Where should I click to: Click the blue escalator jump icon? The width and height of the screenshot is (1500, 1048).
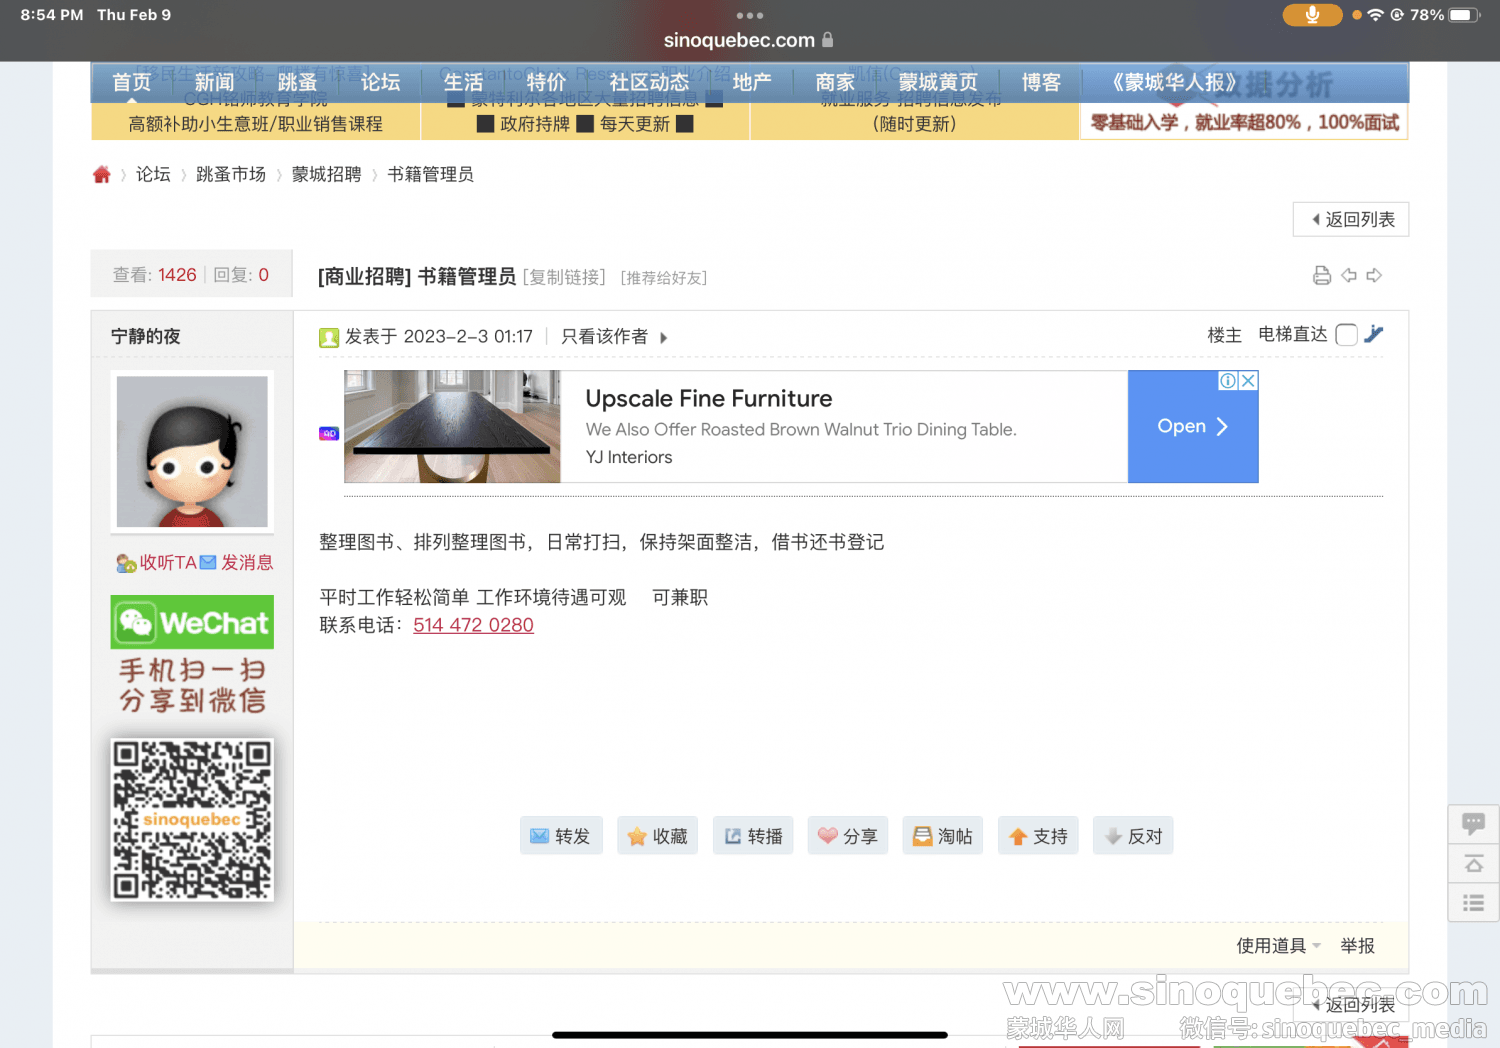(1374, 335)
